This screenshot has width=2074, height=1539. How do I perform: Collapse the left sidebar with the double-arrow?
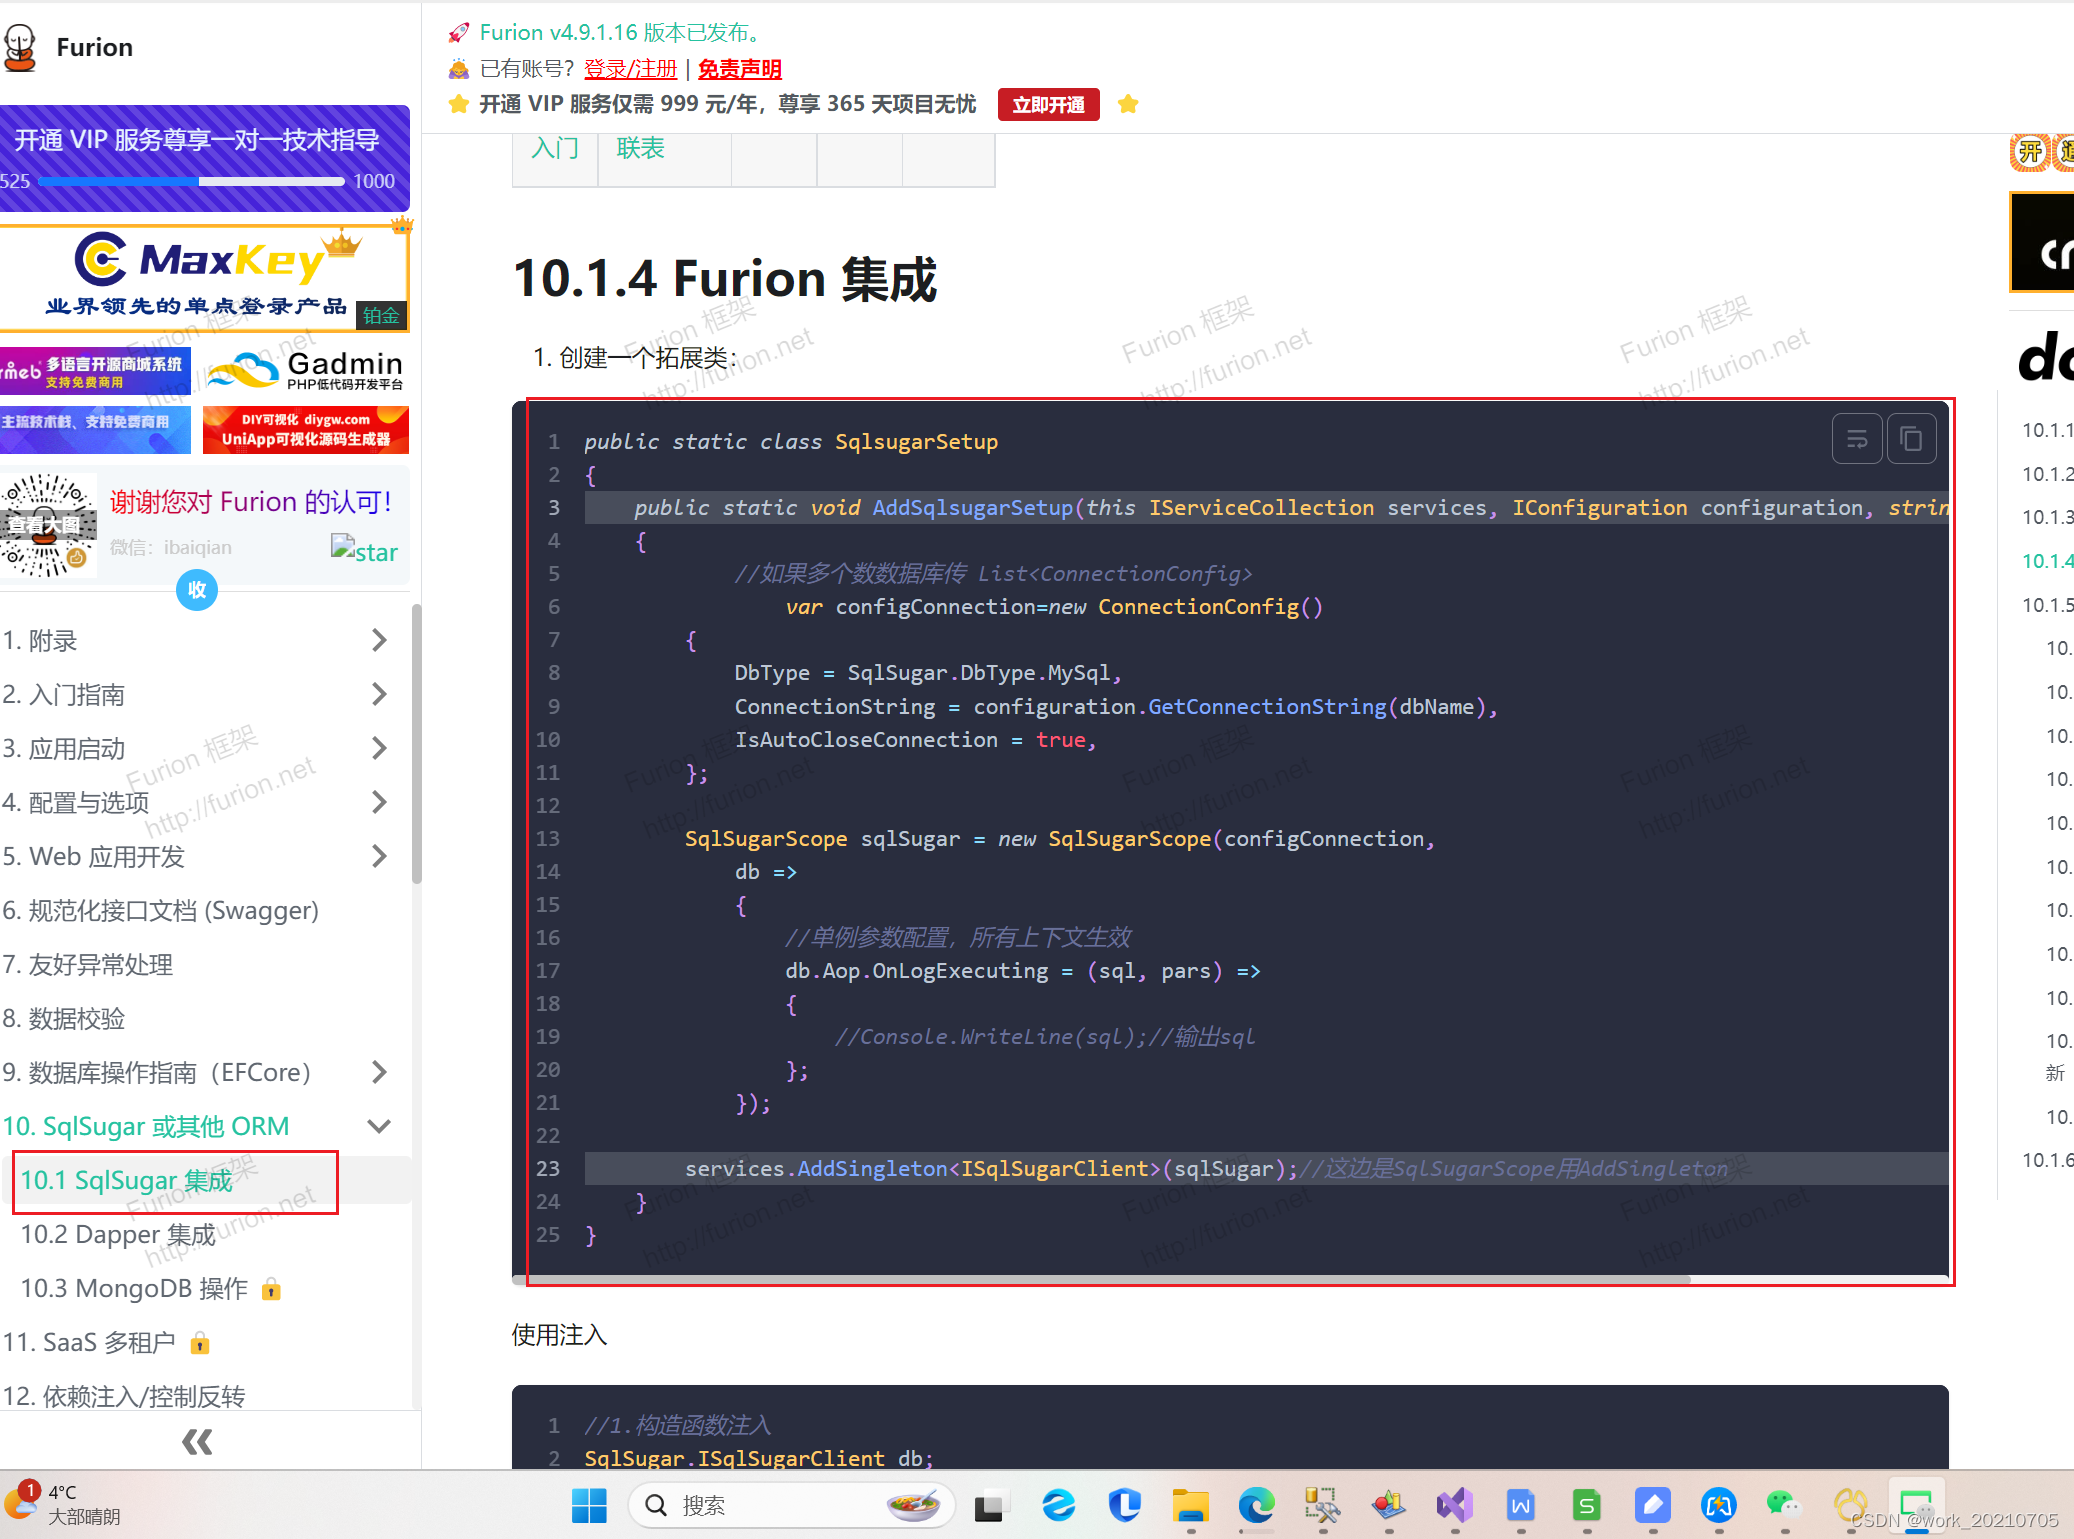196,1441
